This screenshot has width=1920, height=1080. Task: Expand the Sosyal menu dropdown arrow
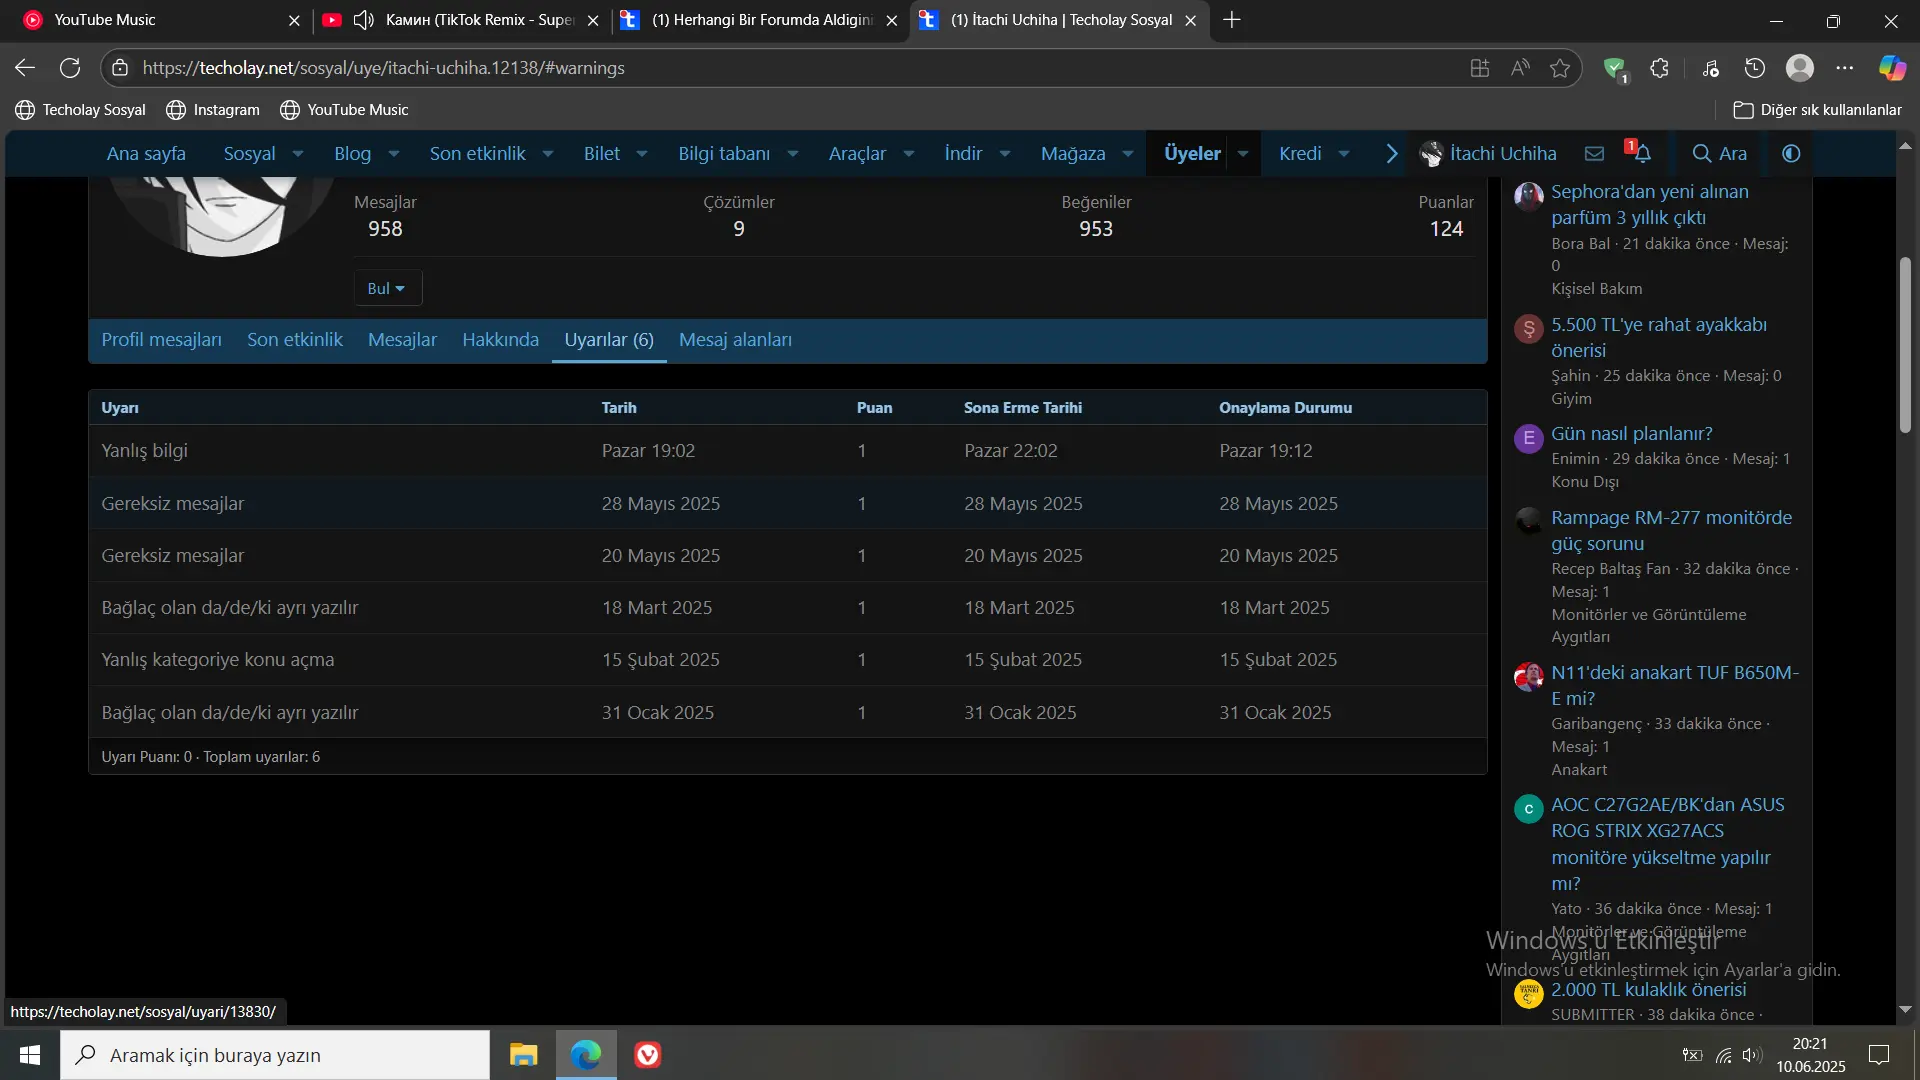(x=298, y=153)
